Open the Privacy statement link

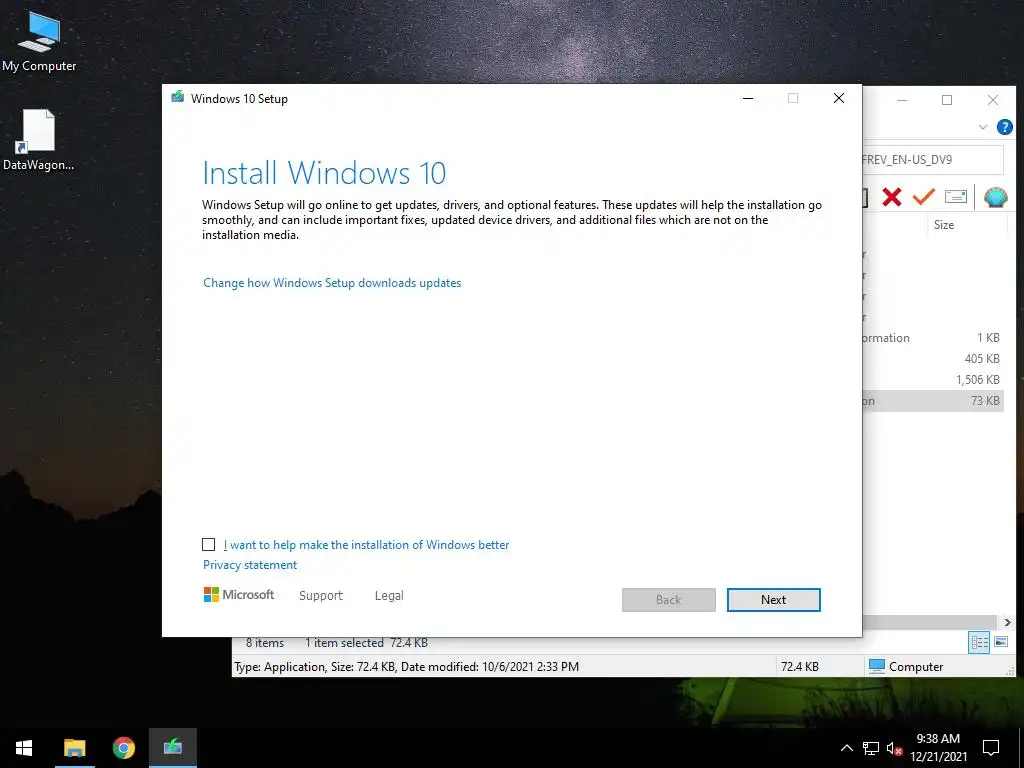click(249, 565)
